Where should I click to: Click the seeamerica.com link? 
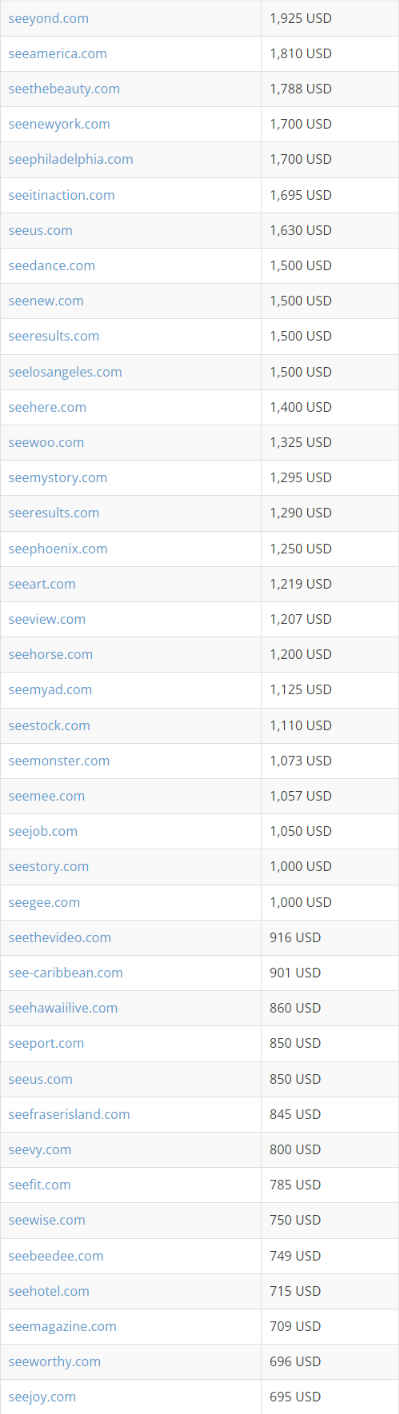[58, 53]
